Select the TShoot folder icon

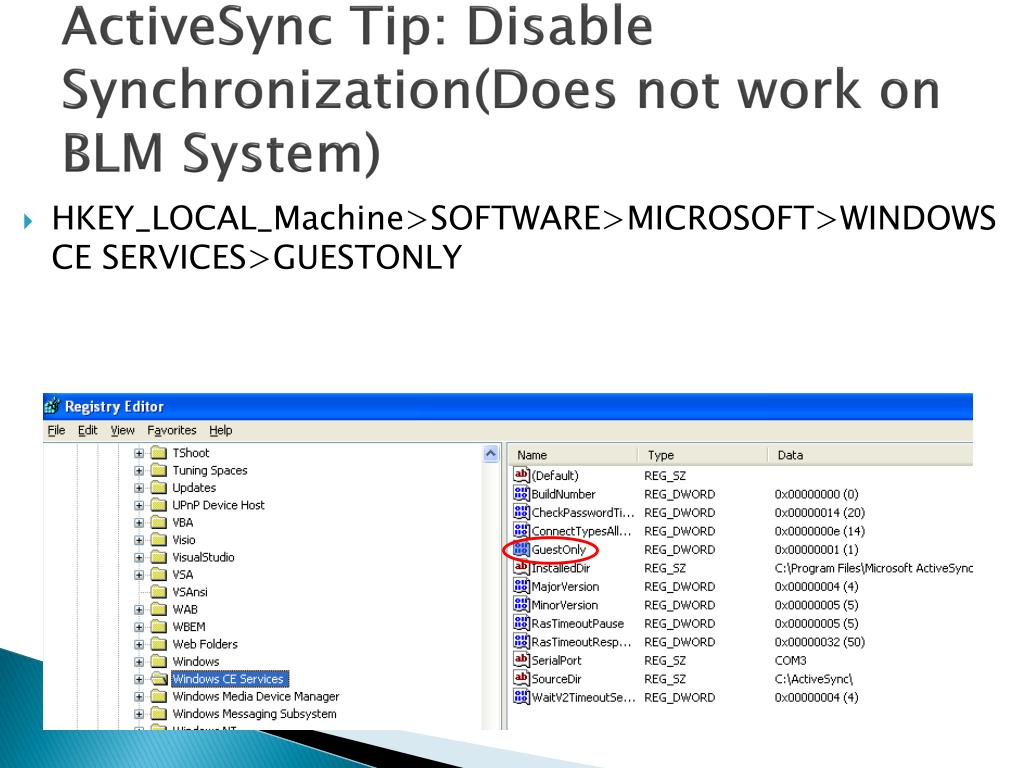[x=159, y=453]
